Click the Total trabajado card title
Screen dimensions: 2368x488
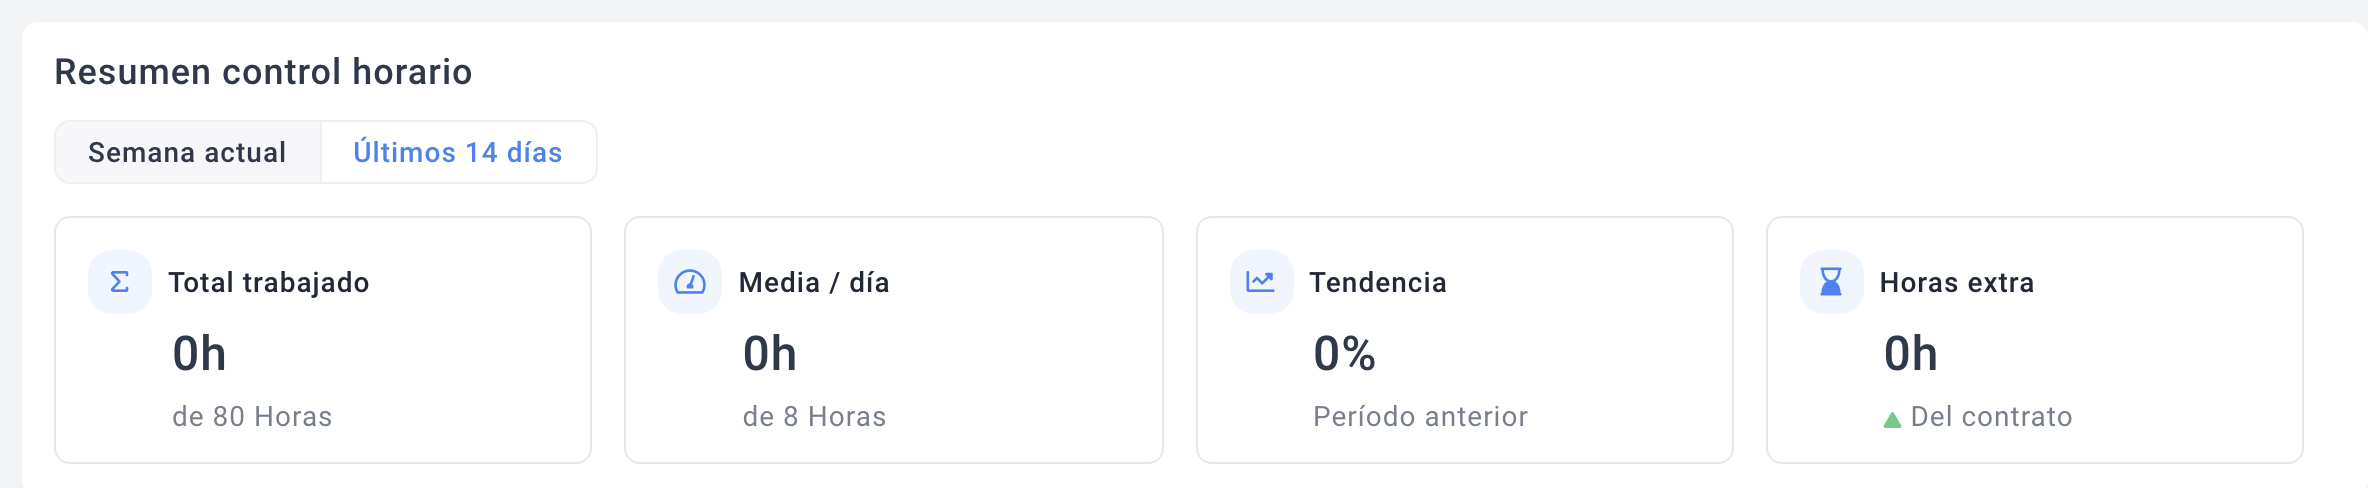point(269,282)
